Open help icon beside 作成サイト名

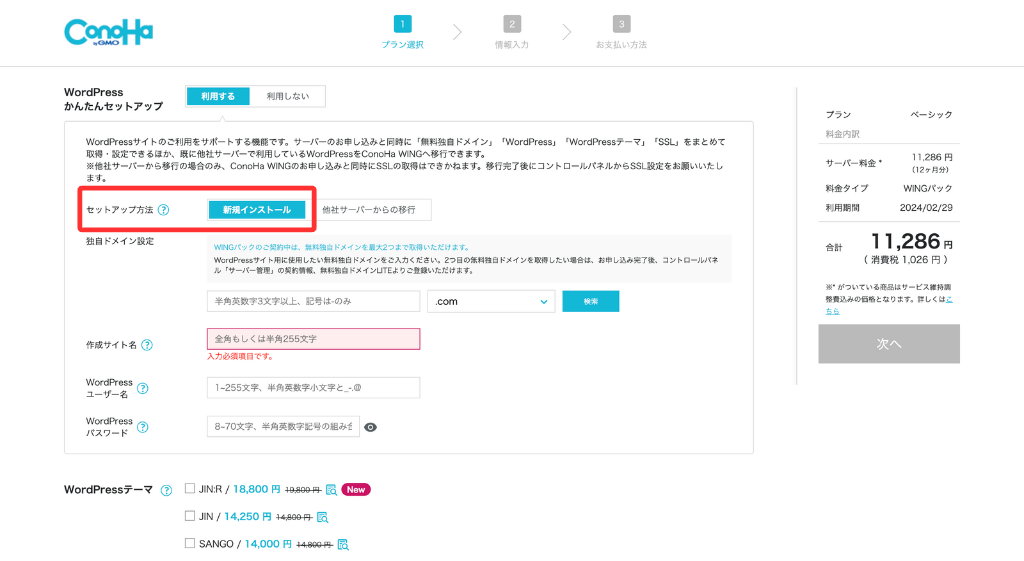147,345
